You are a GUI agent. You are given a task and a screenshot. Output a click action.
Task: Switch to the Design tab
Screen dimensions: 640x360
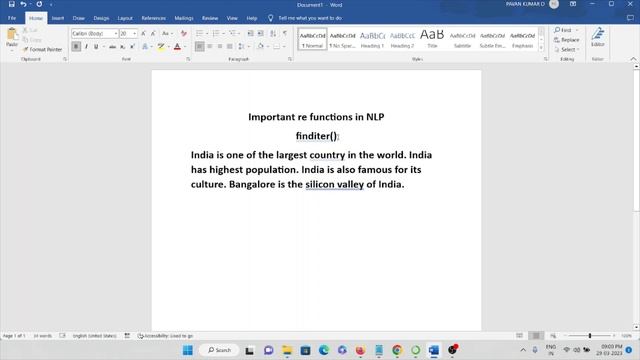pos(101,18)
